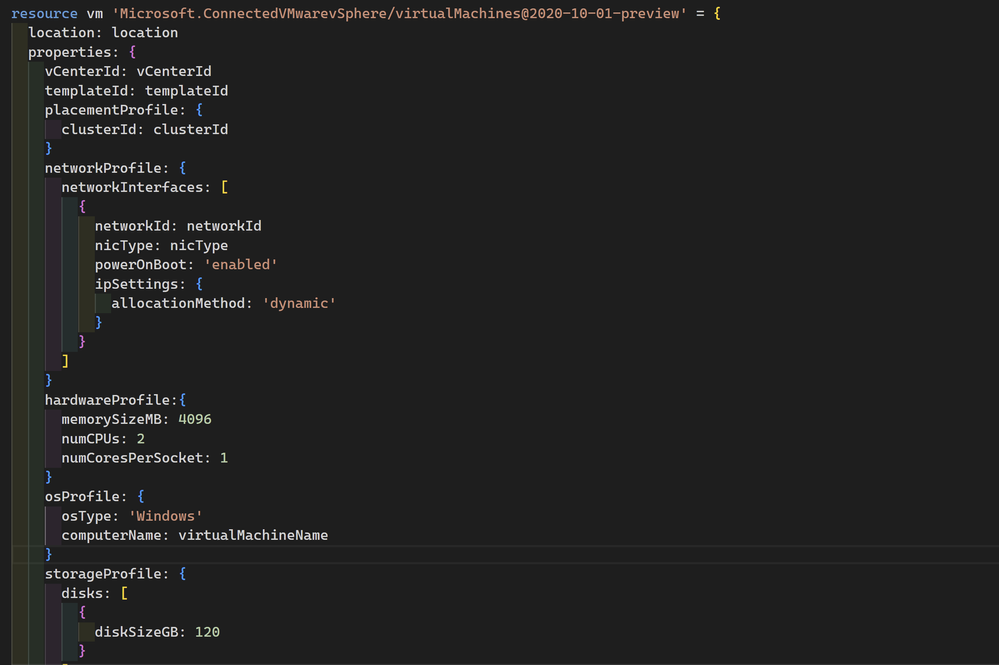The image size is (999, 665).
Task: Click the 'nicType' property key
Action: coord(124,245)
